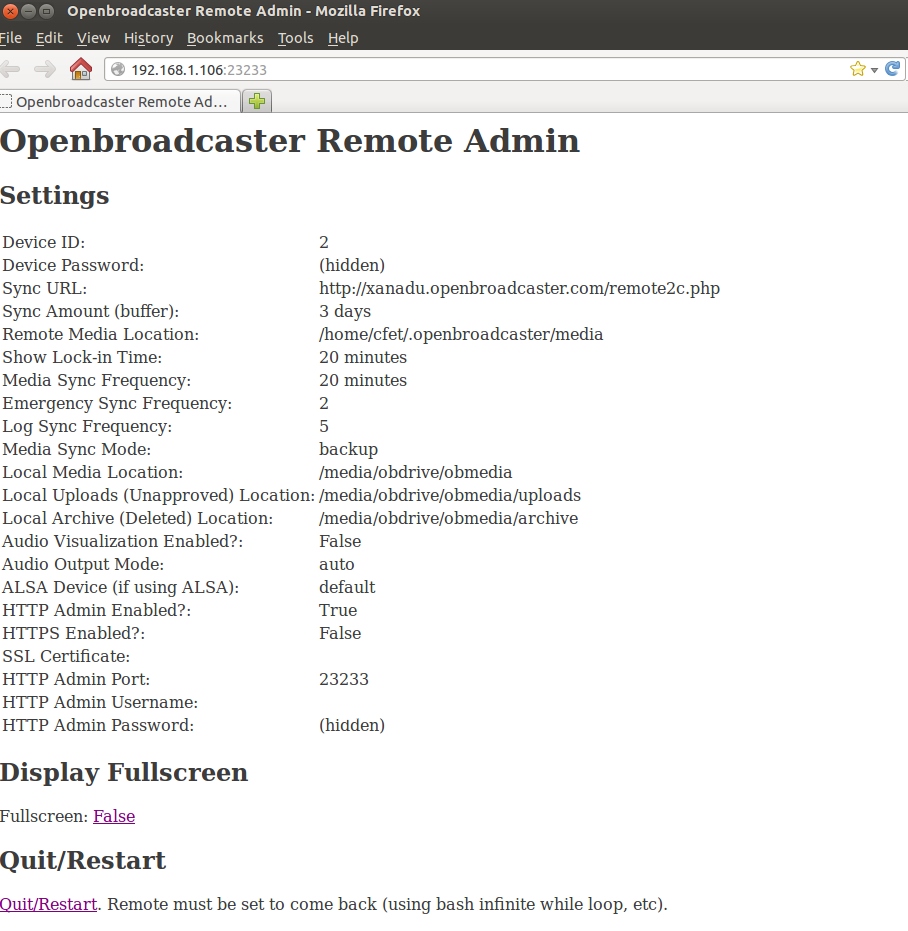
Task: Click the 'Emergency Sync Frequency:' label
Action: 117,404
